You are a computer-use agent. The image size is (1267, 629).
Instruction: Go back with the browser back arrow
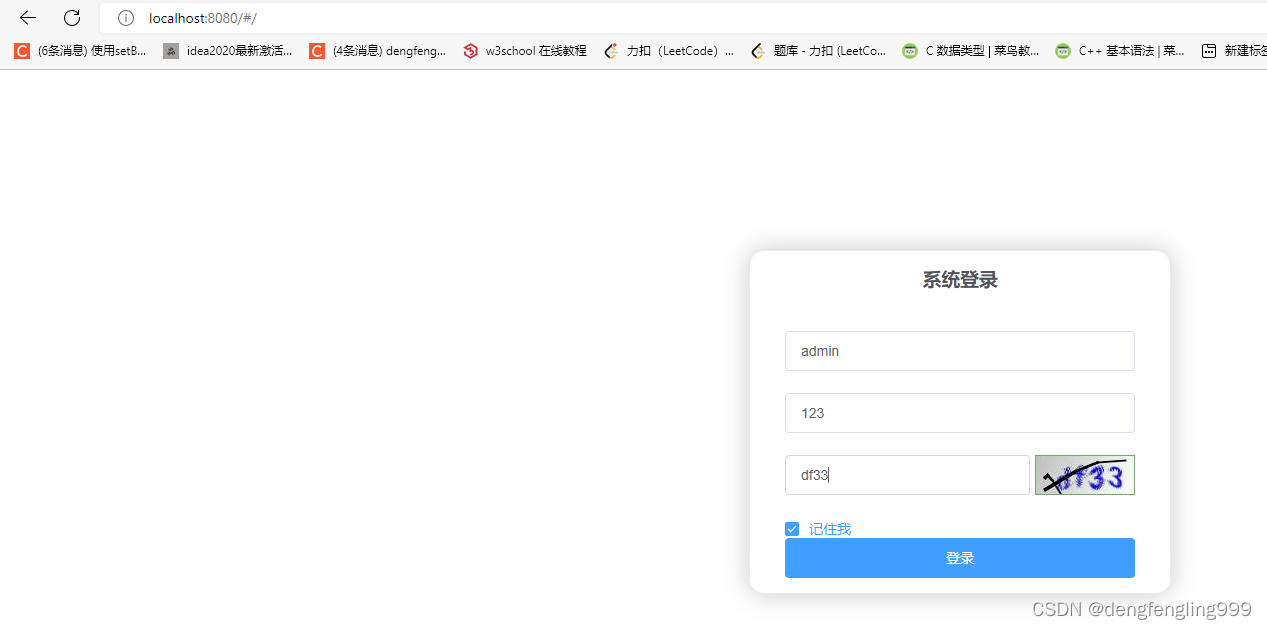coord(28,18)
